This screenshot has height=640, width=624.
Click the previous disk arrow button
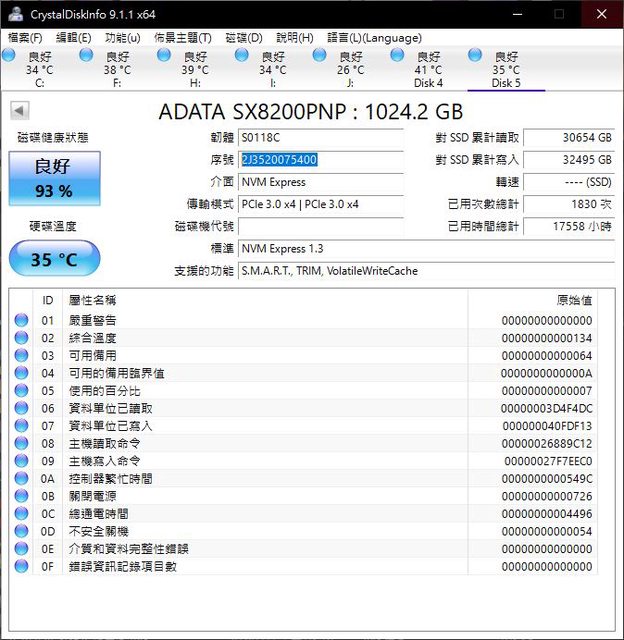tap(19, 110)
